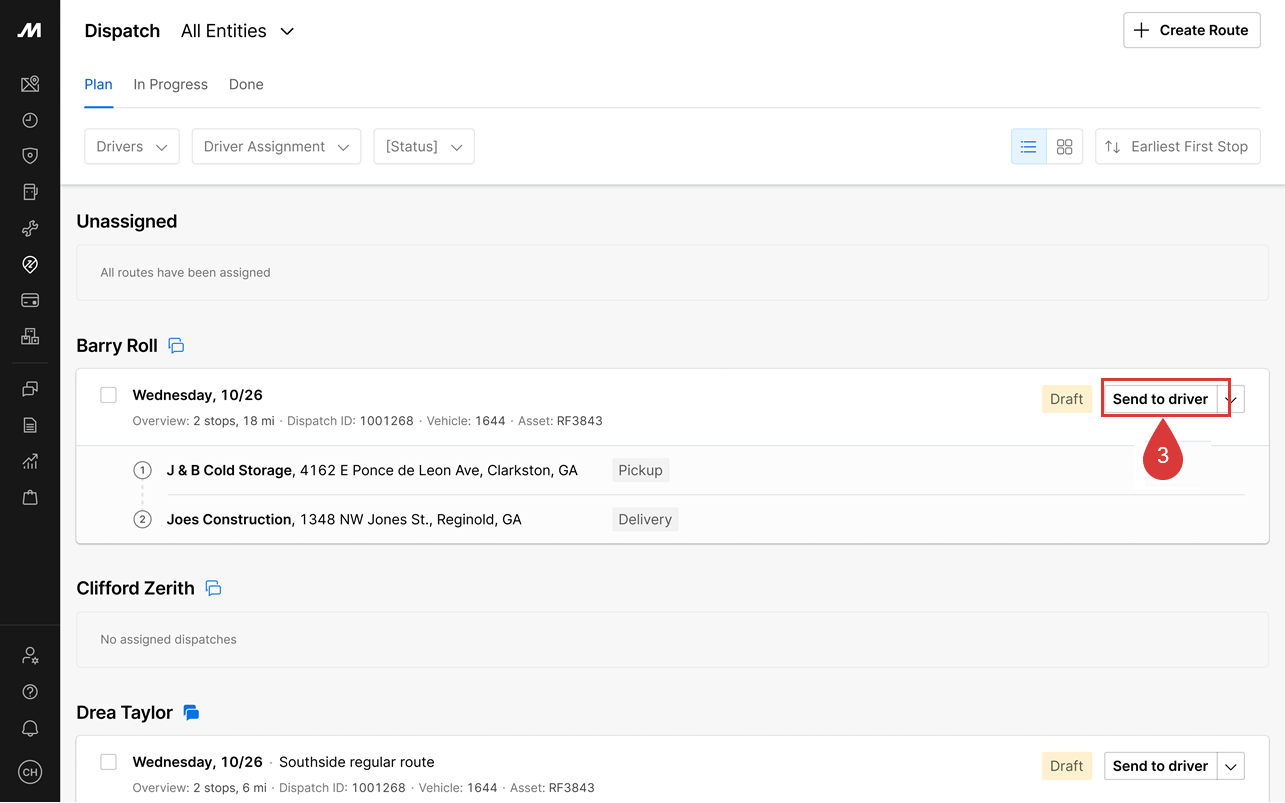Viewport: 1285px width, 803px height.
Task: Open the help question mark icon
Action: click(30, 692)
